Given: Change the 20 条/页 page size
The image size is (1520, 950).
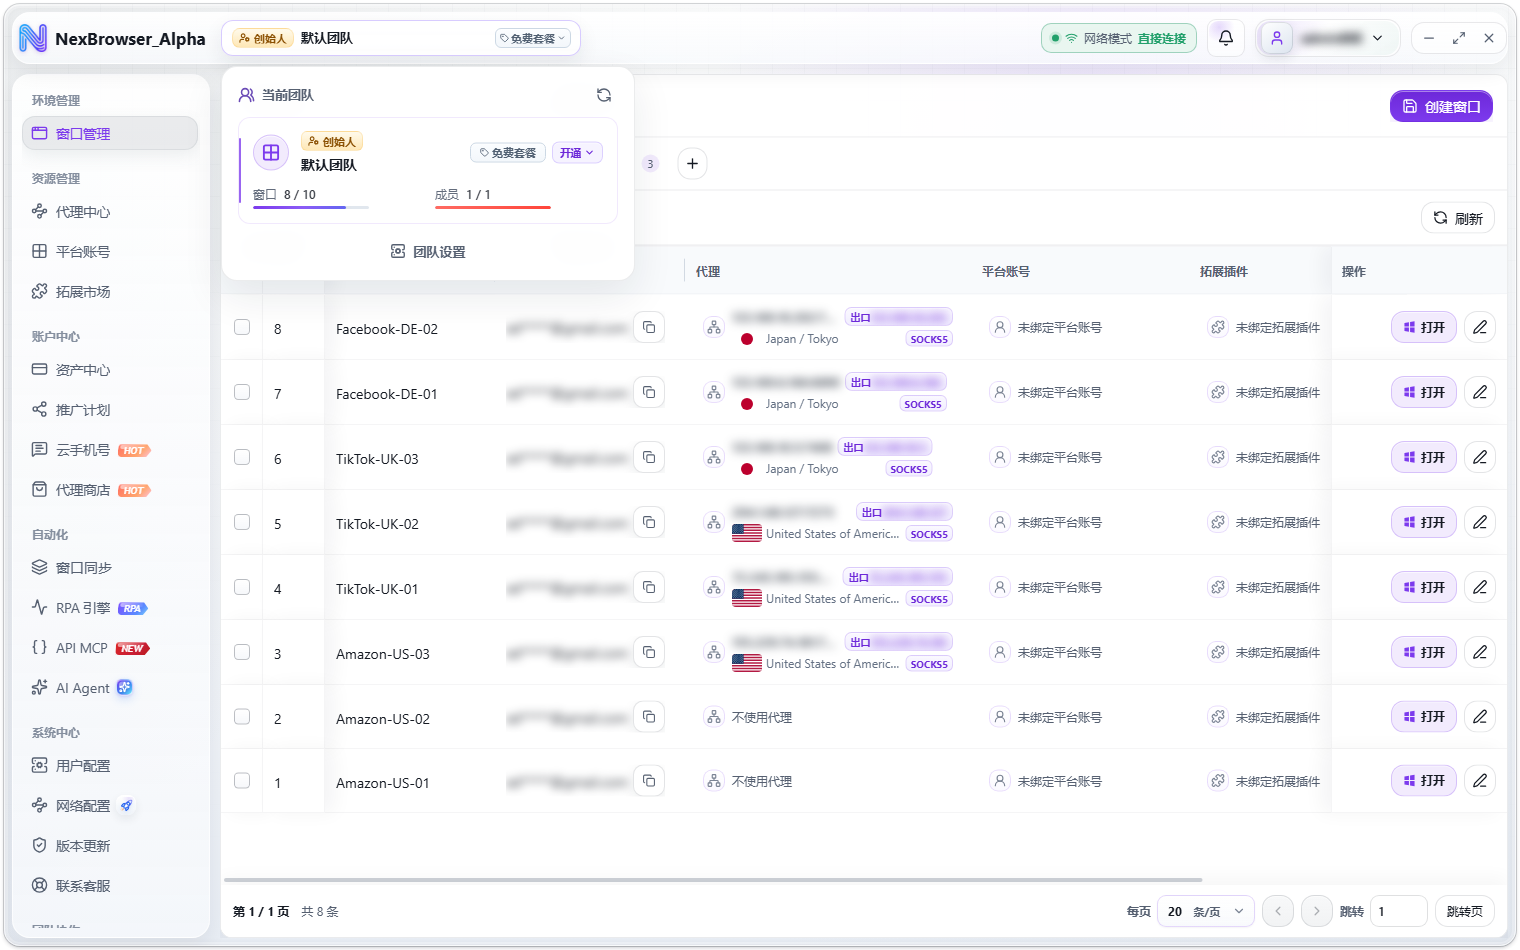Looking at the screenshot, I should coord(1205,911).
